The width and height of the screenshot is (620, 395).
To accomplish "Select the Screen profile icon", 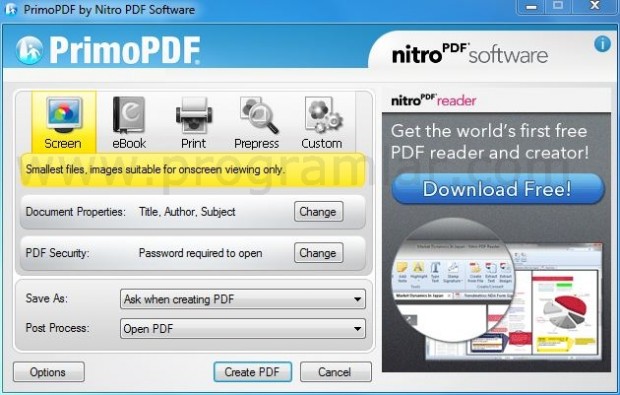I will [64, 123].
